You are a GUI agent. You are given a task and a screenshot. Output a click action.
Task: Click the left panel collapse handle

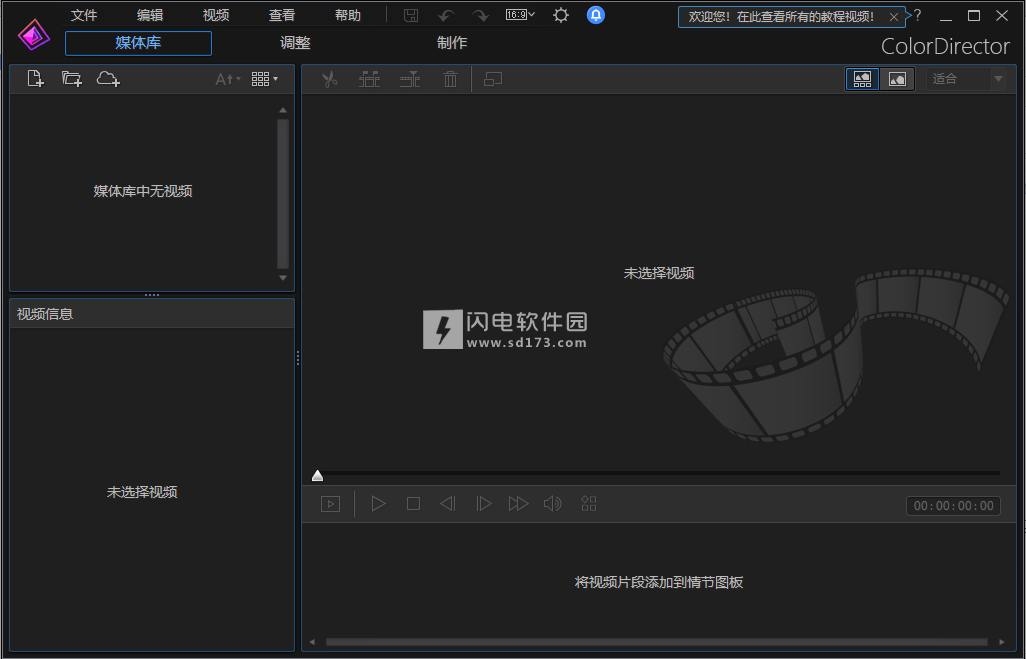coord(298,358)
